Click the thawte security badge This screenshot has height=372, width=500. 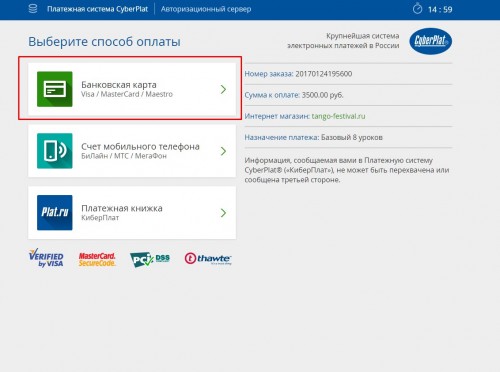208,258
